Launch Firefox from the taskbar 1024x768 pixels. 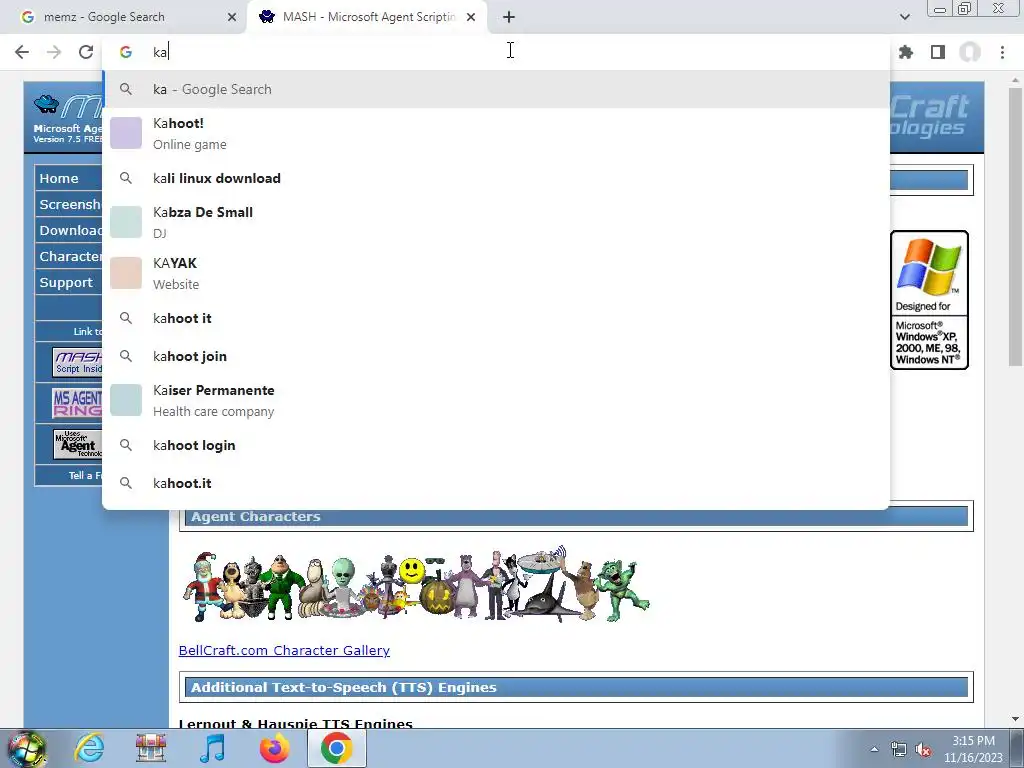point(274,748)
